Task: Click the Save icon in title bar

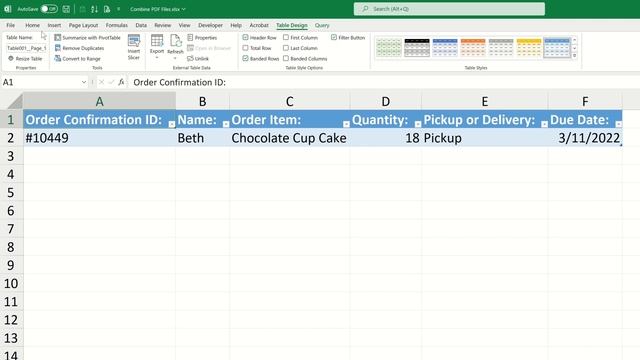Action: click(66, 9)
